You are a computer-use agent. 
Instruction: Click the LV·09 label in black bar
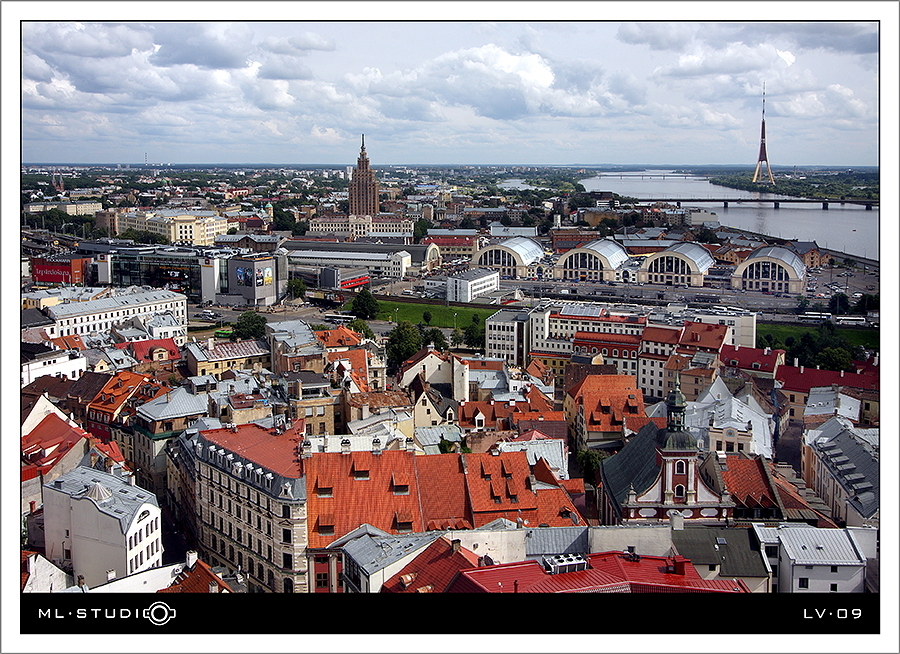(x=832, y=613)
